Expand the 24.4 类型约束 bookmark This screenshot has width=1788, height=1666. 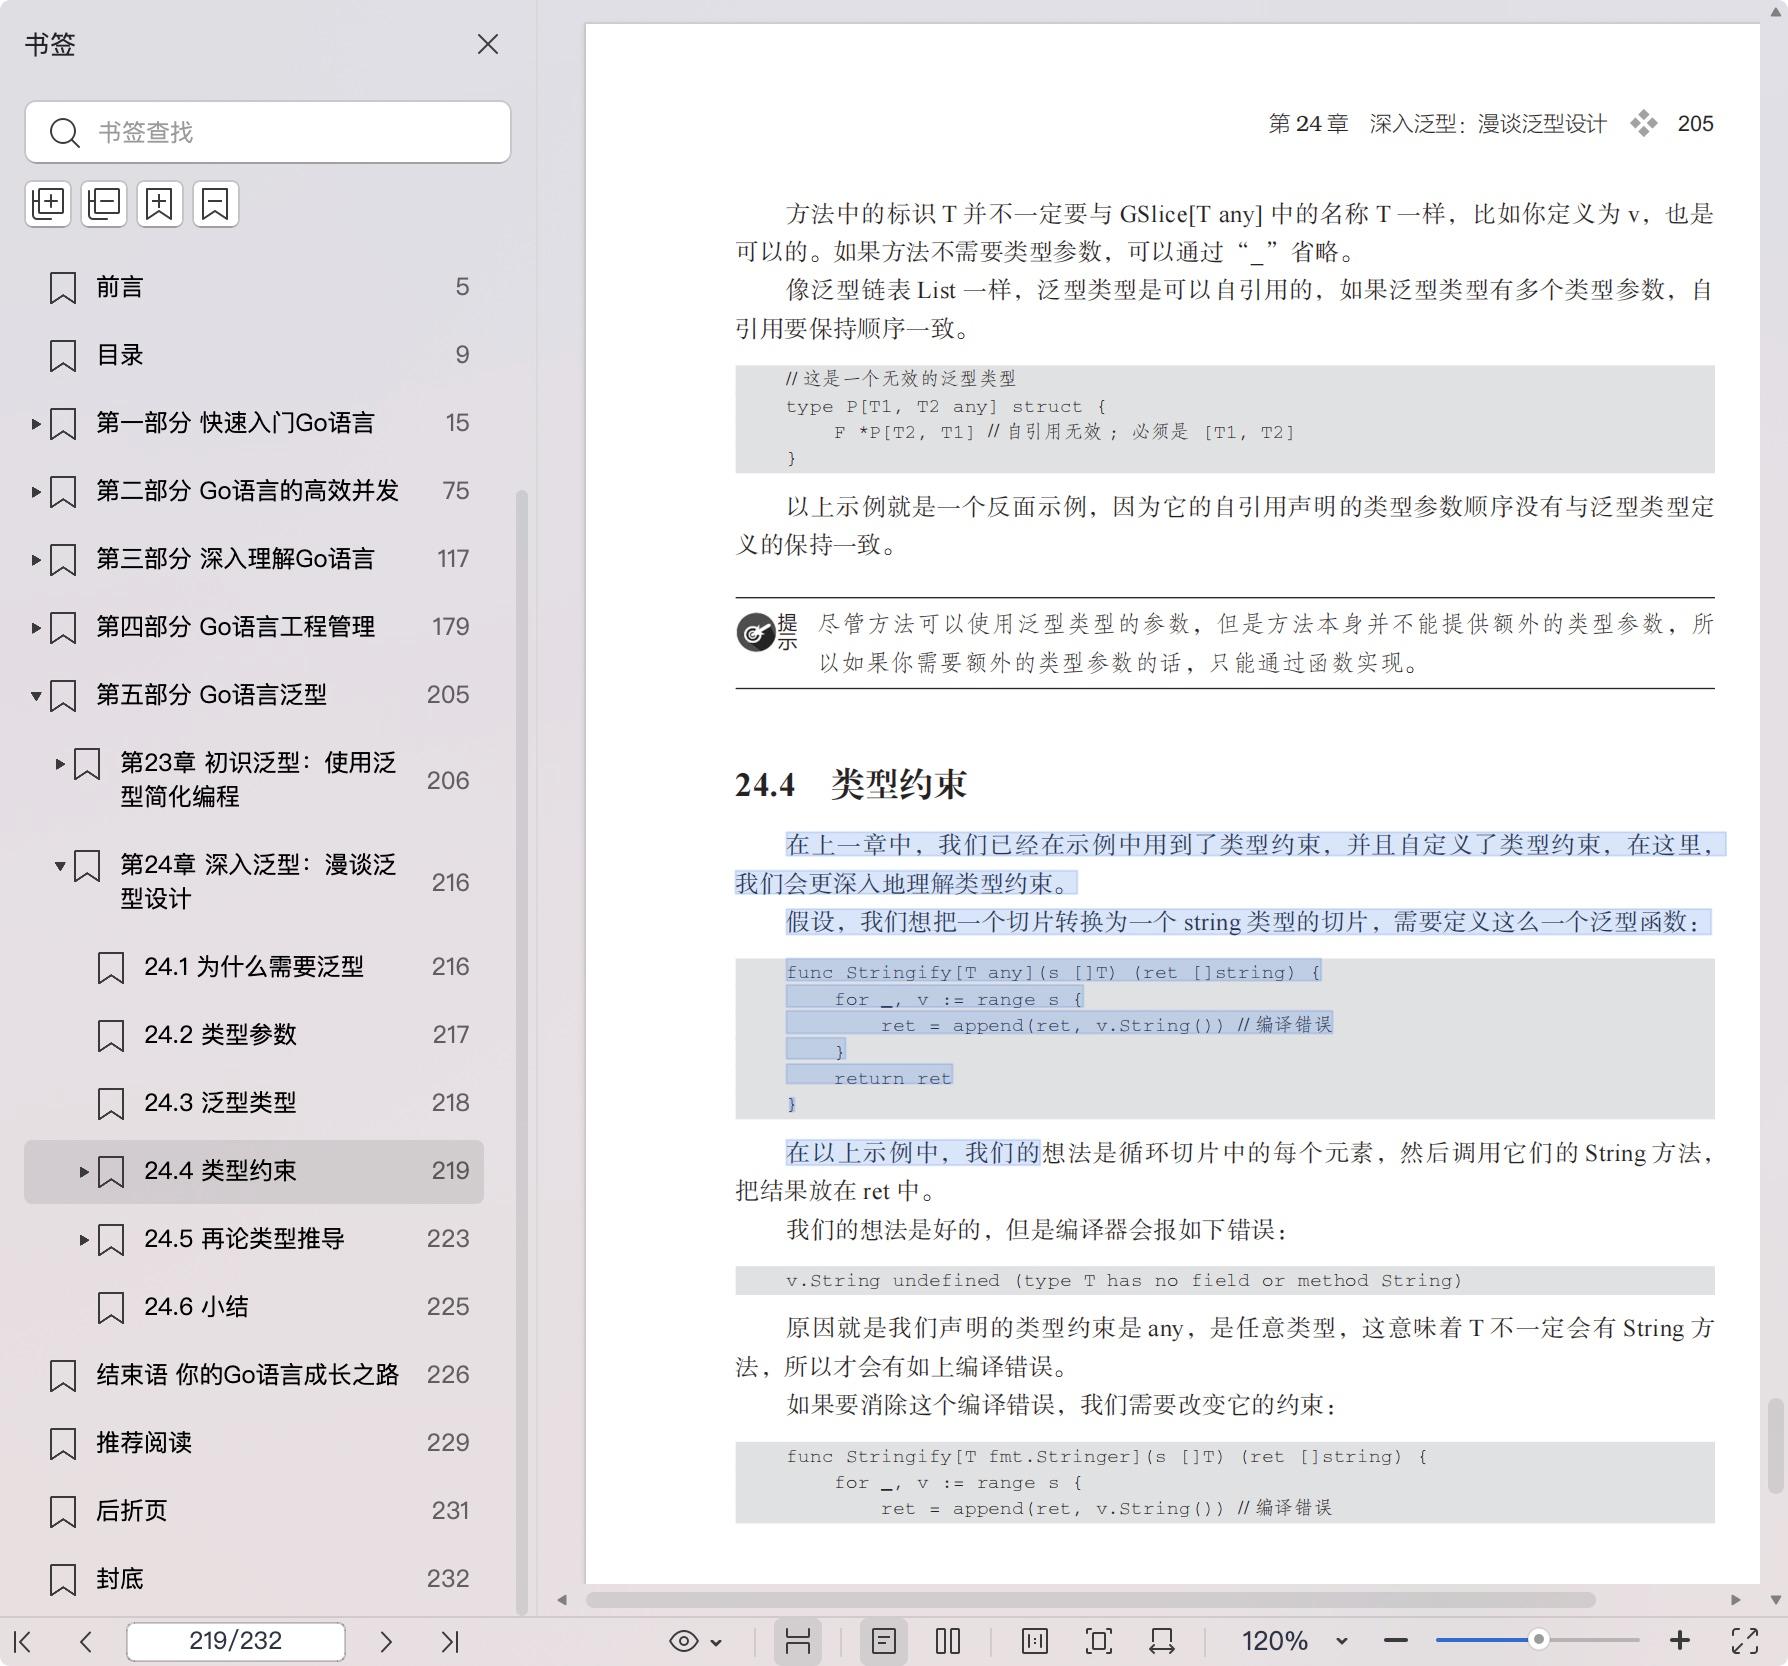point(84,1172)
